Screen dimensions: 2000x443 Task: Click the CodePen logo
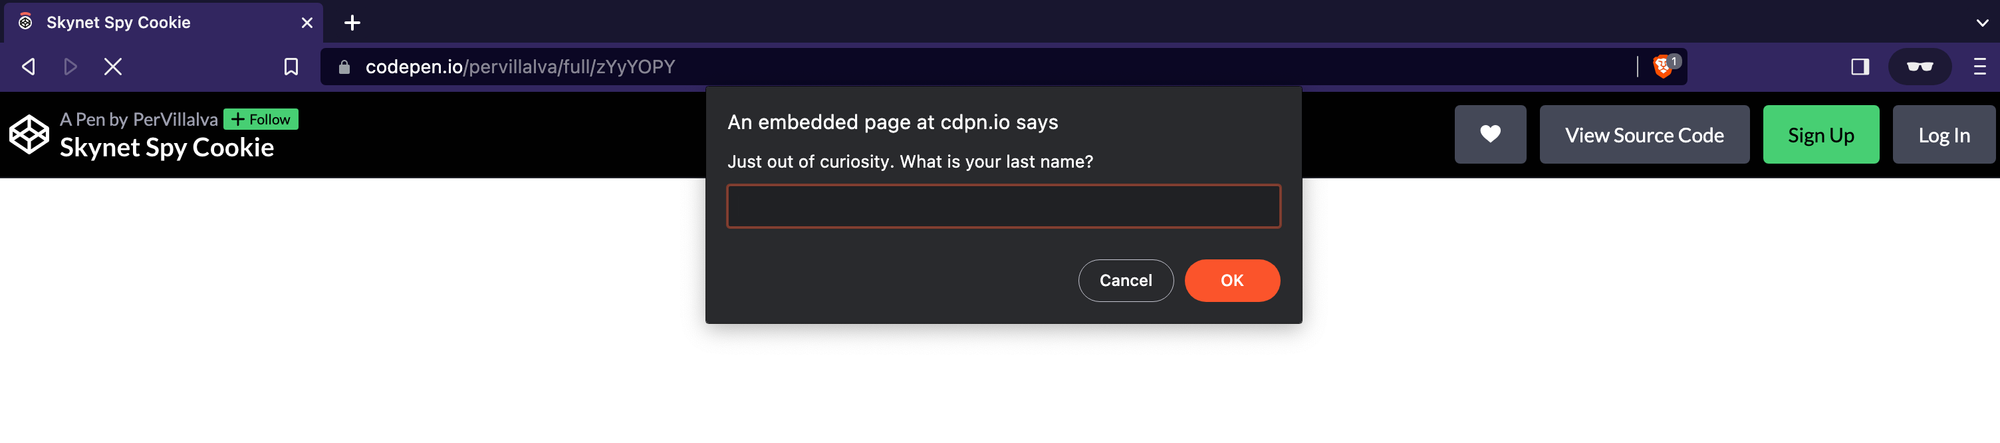[x=29, y=134]
